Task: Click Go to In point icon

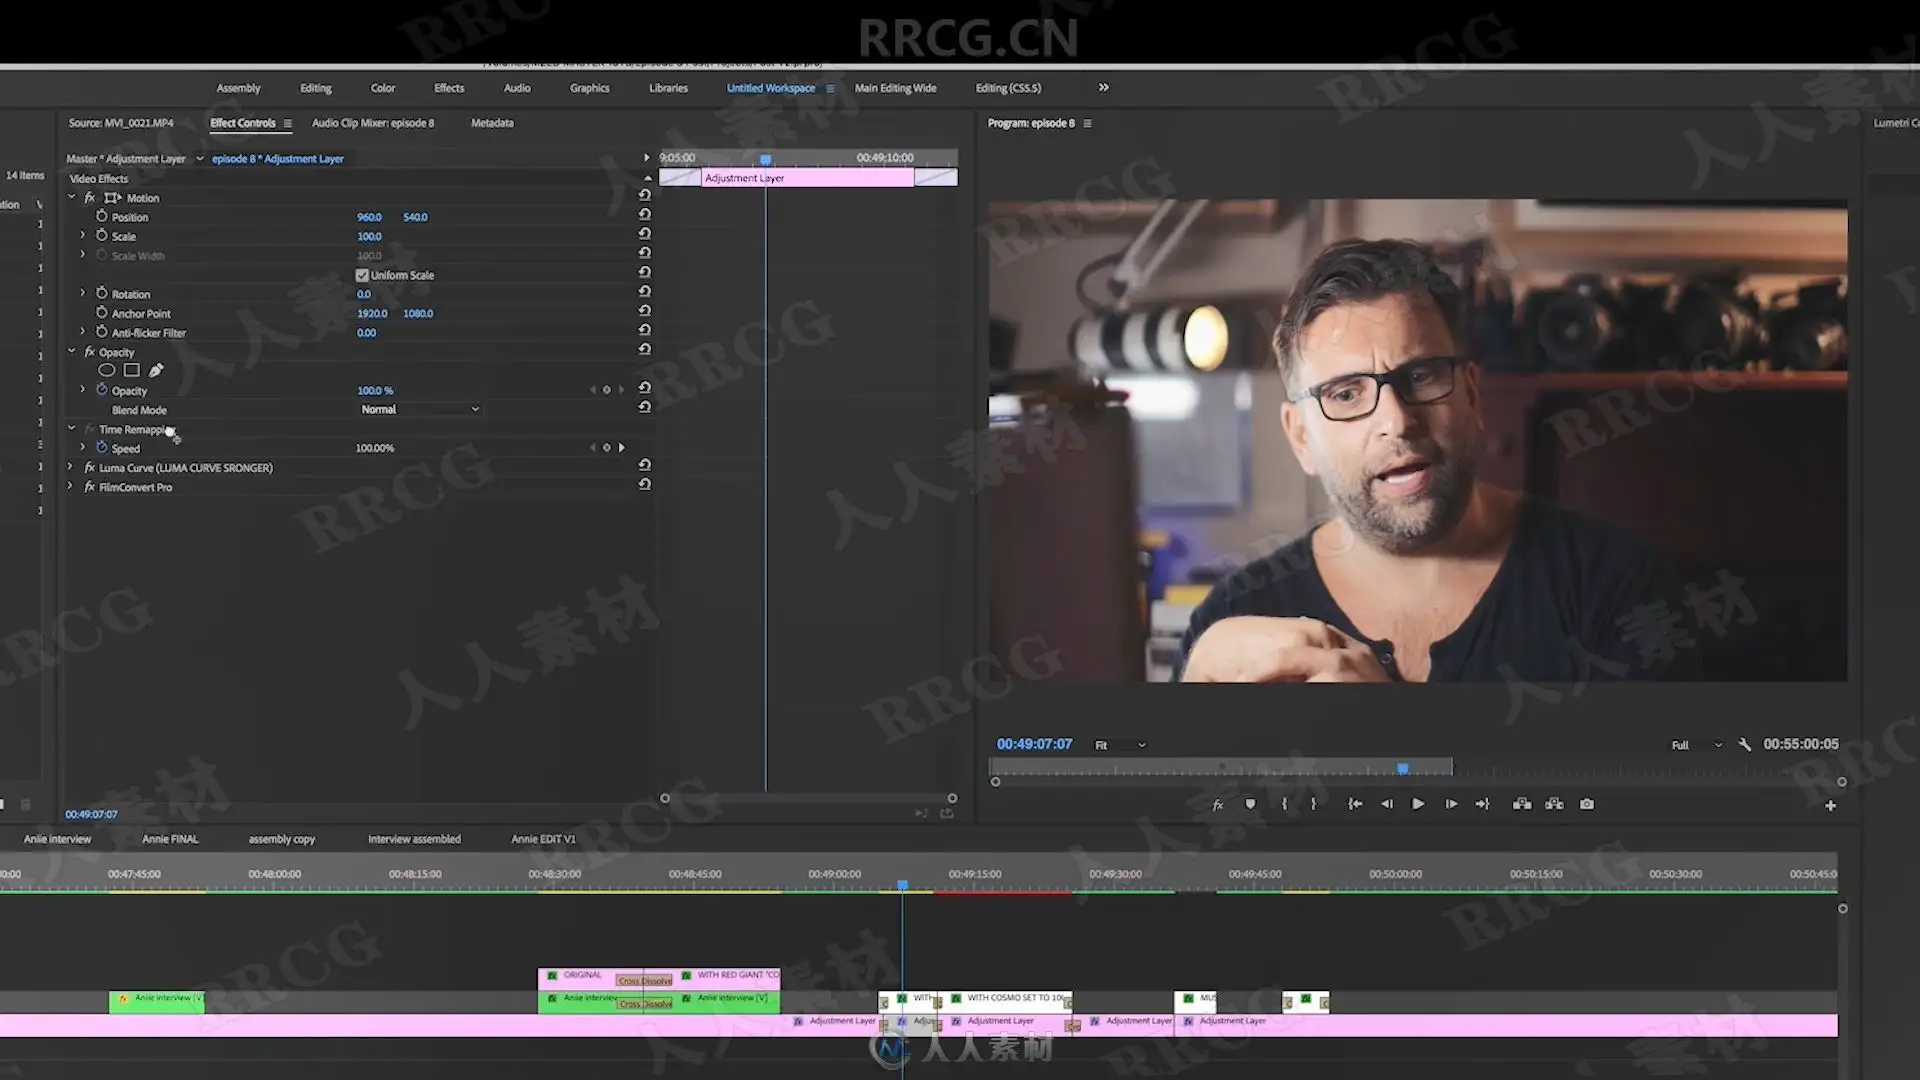Action: click(1355, 804)
